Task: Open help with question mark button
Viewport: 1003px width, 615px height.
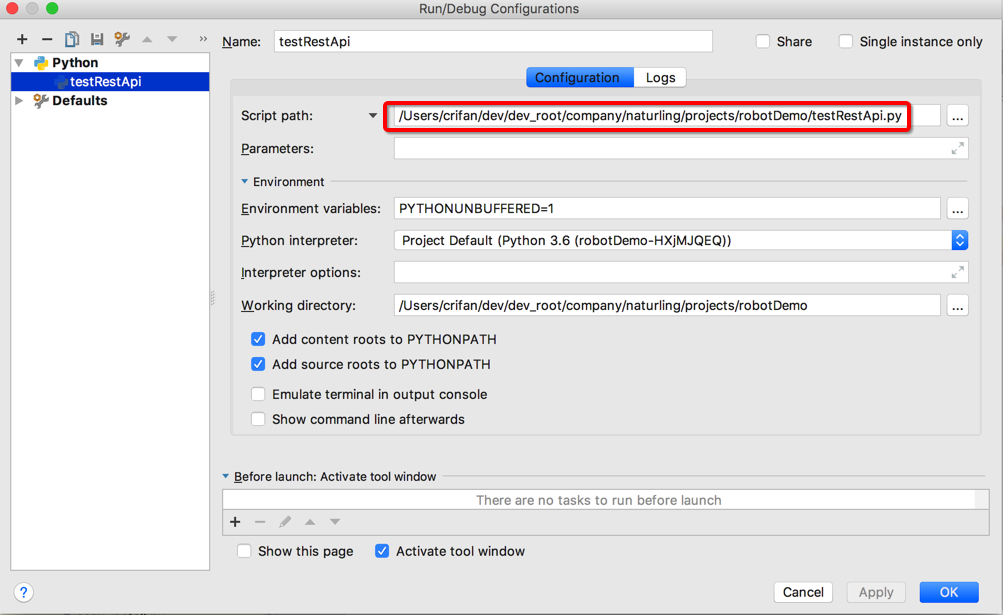Action: pos(24,593)
